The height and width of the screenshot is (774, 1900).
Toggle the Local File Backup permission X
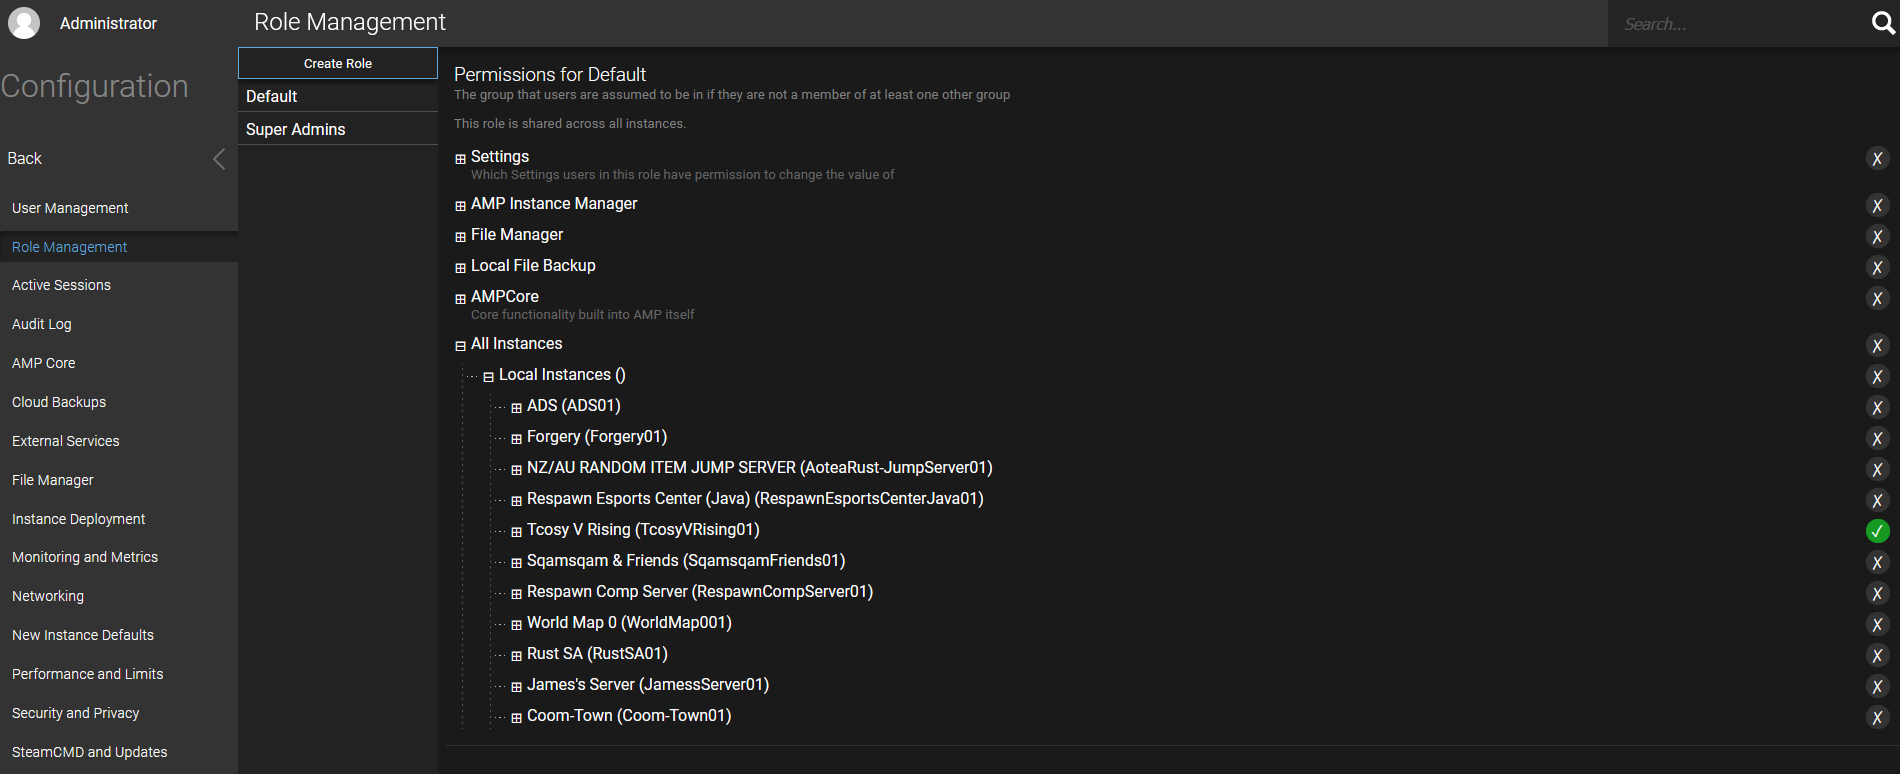pos(1877,268)
